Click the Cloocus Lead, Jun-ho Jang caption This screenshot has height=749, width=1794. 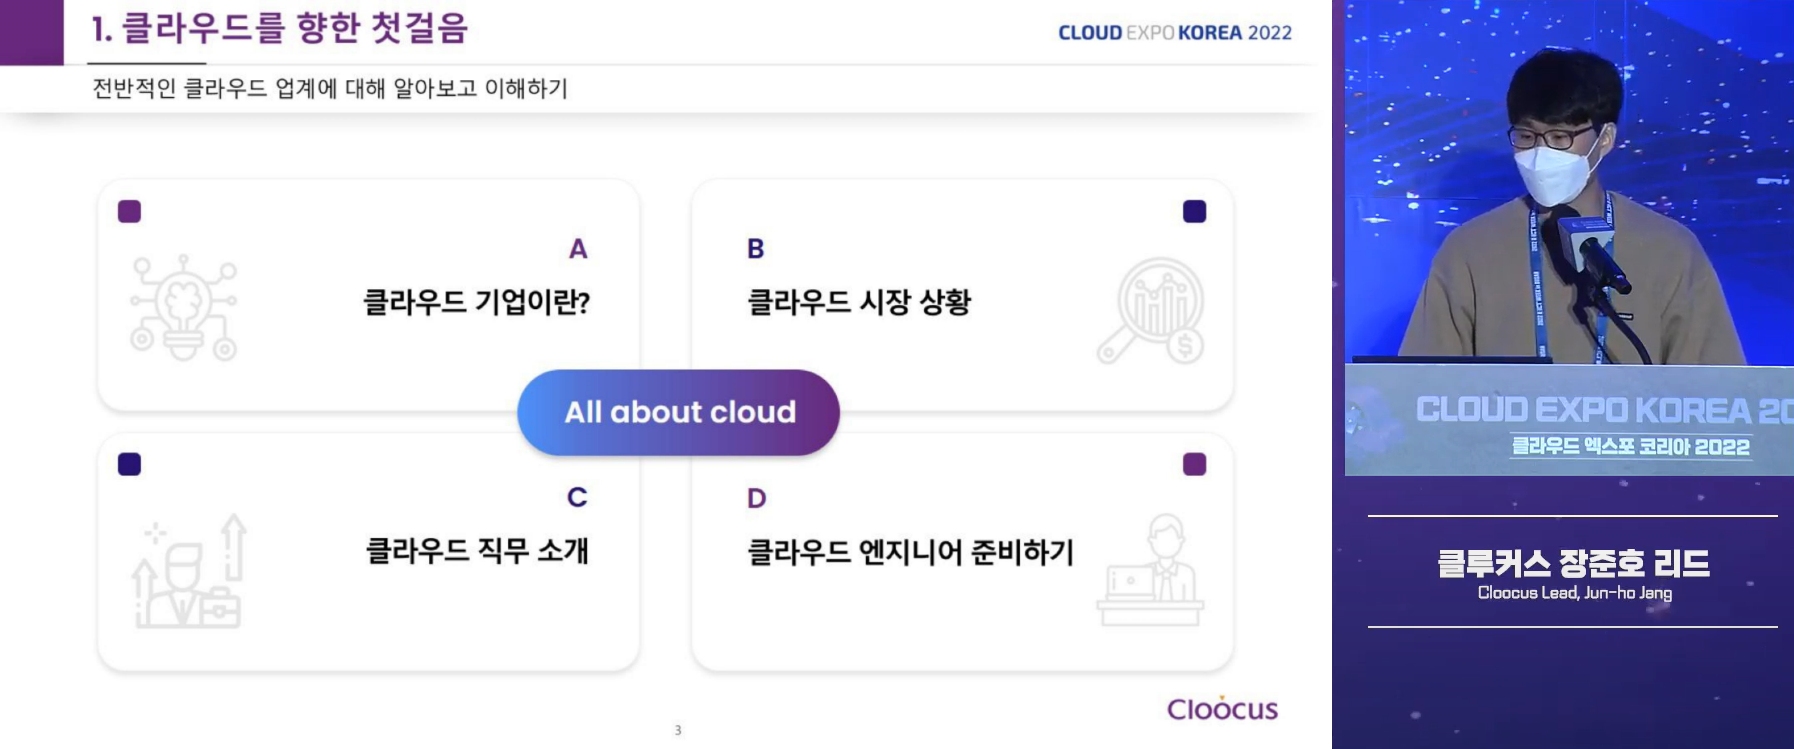point(1575,593)
